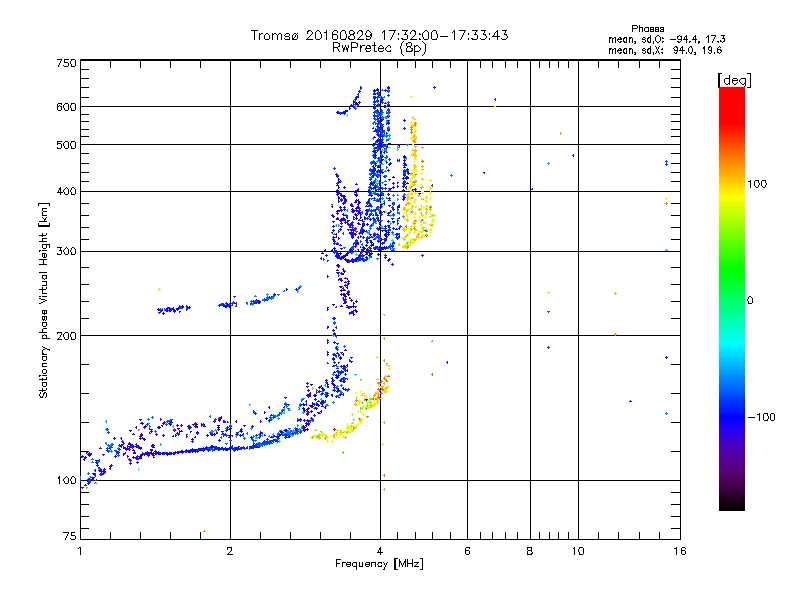
Task: Click the y-axis tick label '200'
Action: point(66,336)
